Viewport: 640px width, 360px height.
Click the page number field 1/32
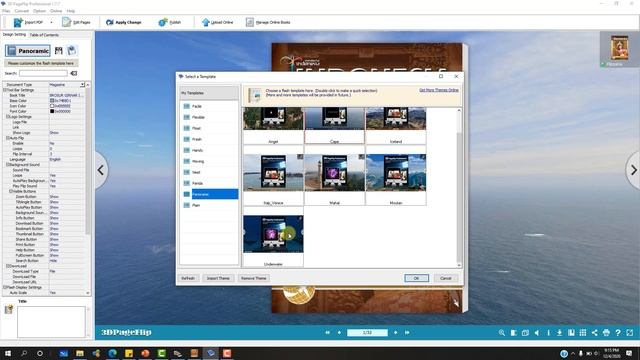[x=367, y=333]
